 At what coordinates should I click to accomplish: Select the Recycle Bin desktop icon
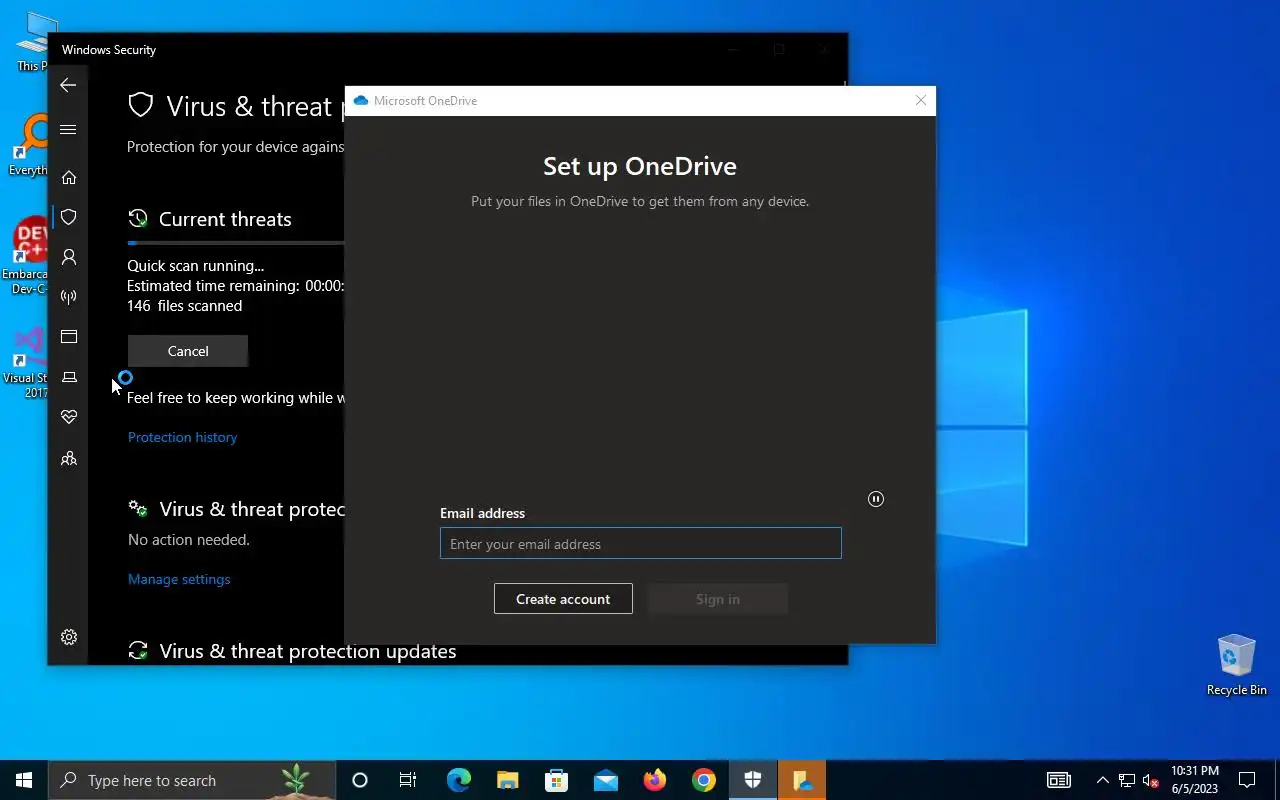1237,665
